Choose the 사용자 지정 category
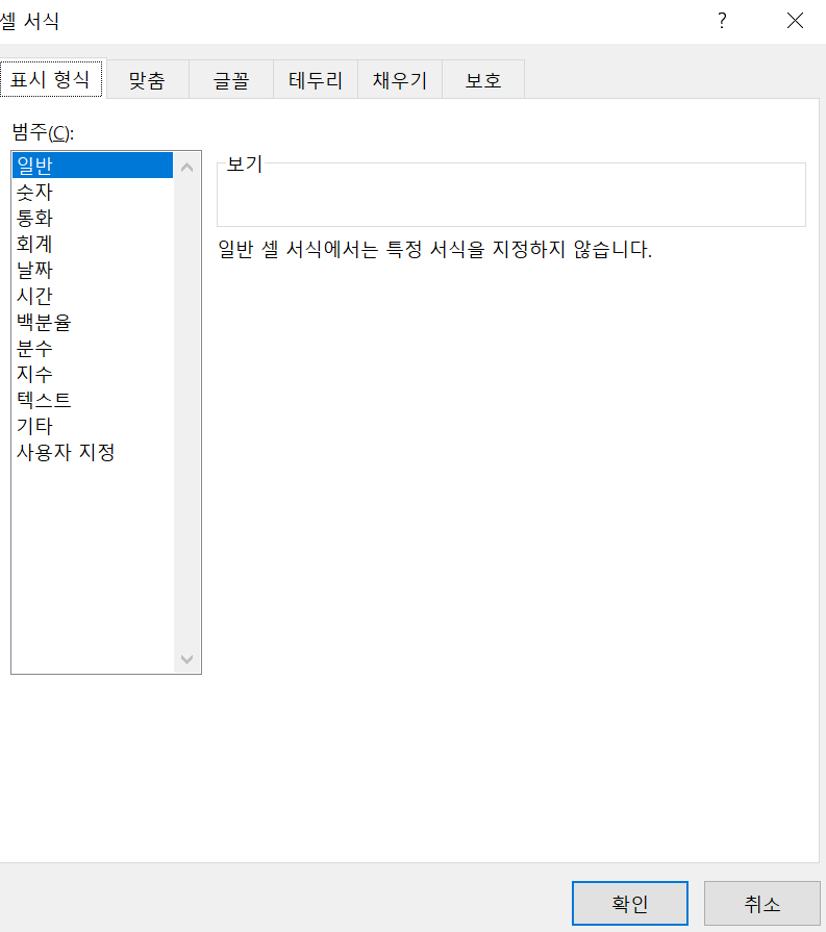 [x=93, y=452]
